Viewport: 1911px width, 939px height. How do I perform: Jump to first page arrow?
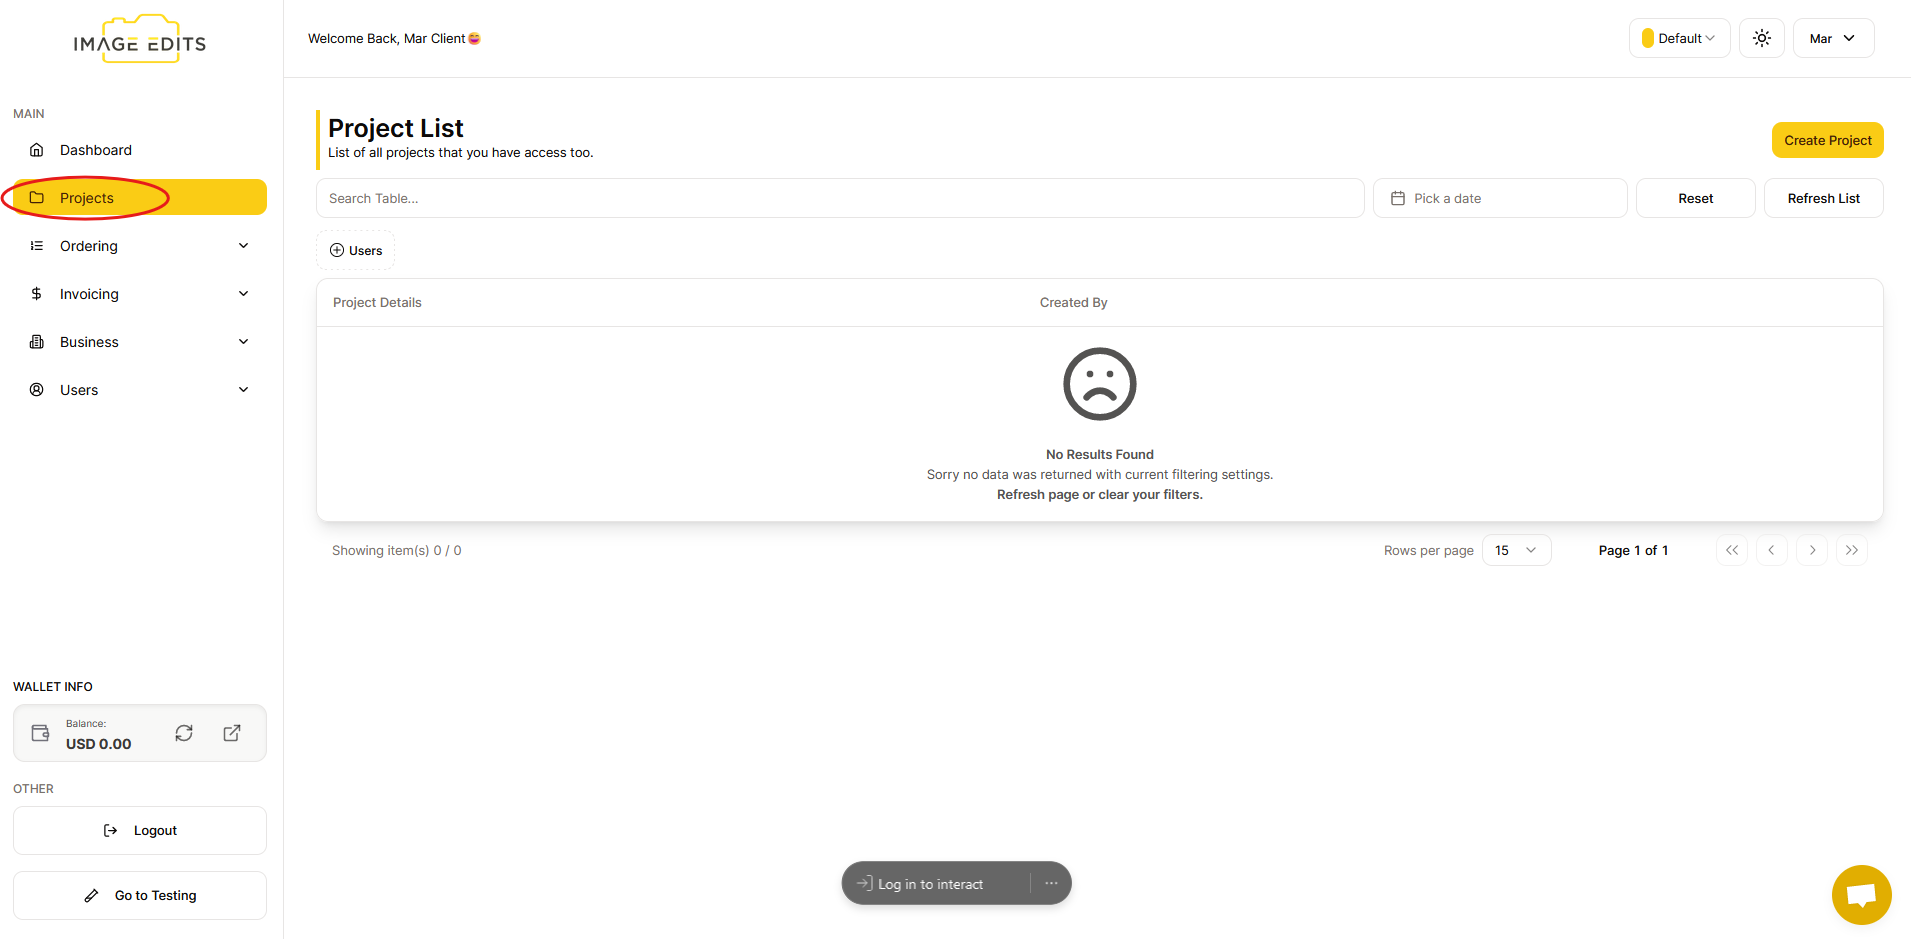pyautogui.click(x=1732, y=550)
